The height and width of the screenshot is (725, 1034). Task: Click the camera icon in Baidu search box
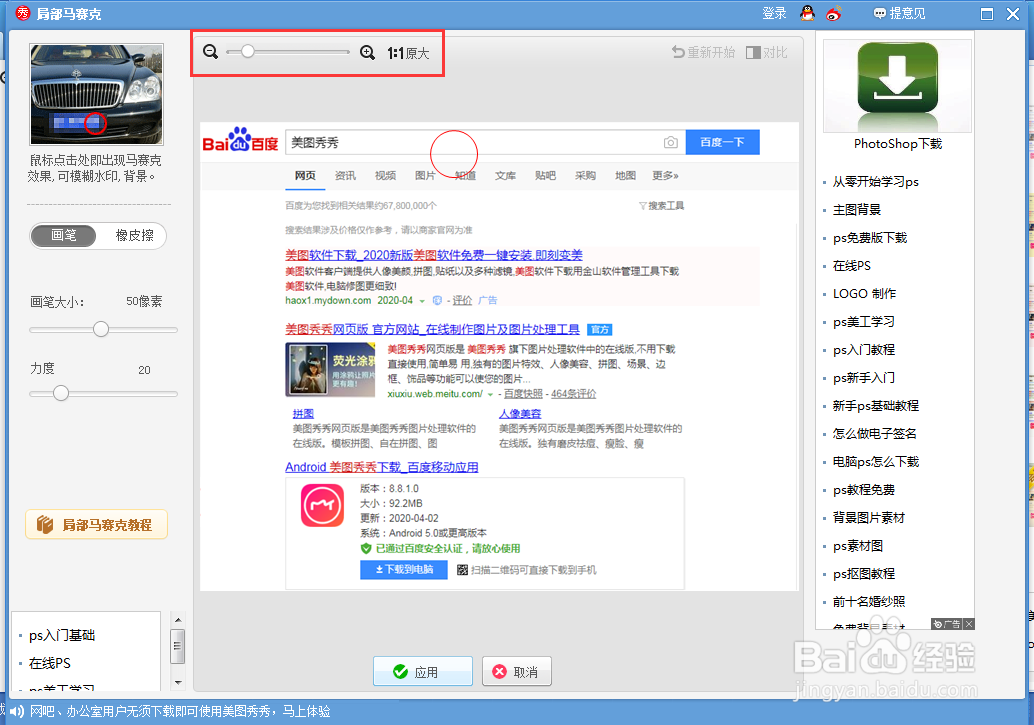point(671,142)
